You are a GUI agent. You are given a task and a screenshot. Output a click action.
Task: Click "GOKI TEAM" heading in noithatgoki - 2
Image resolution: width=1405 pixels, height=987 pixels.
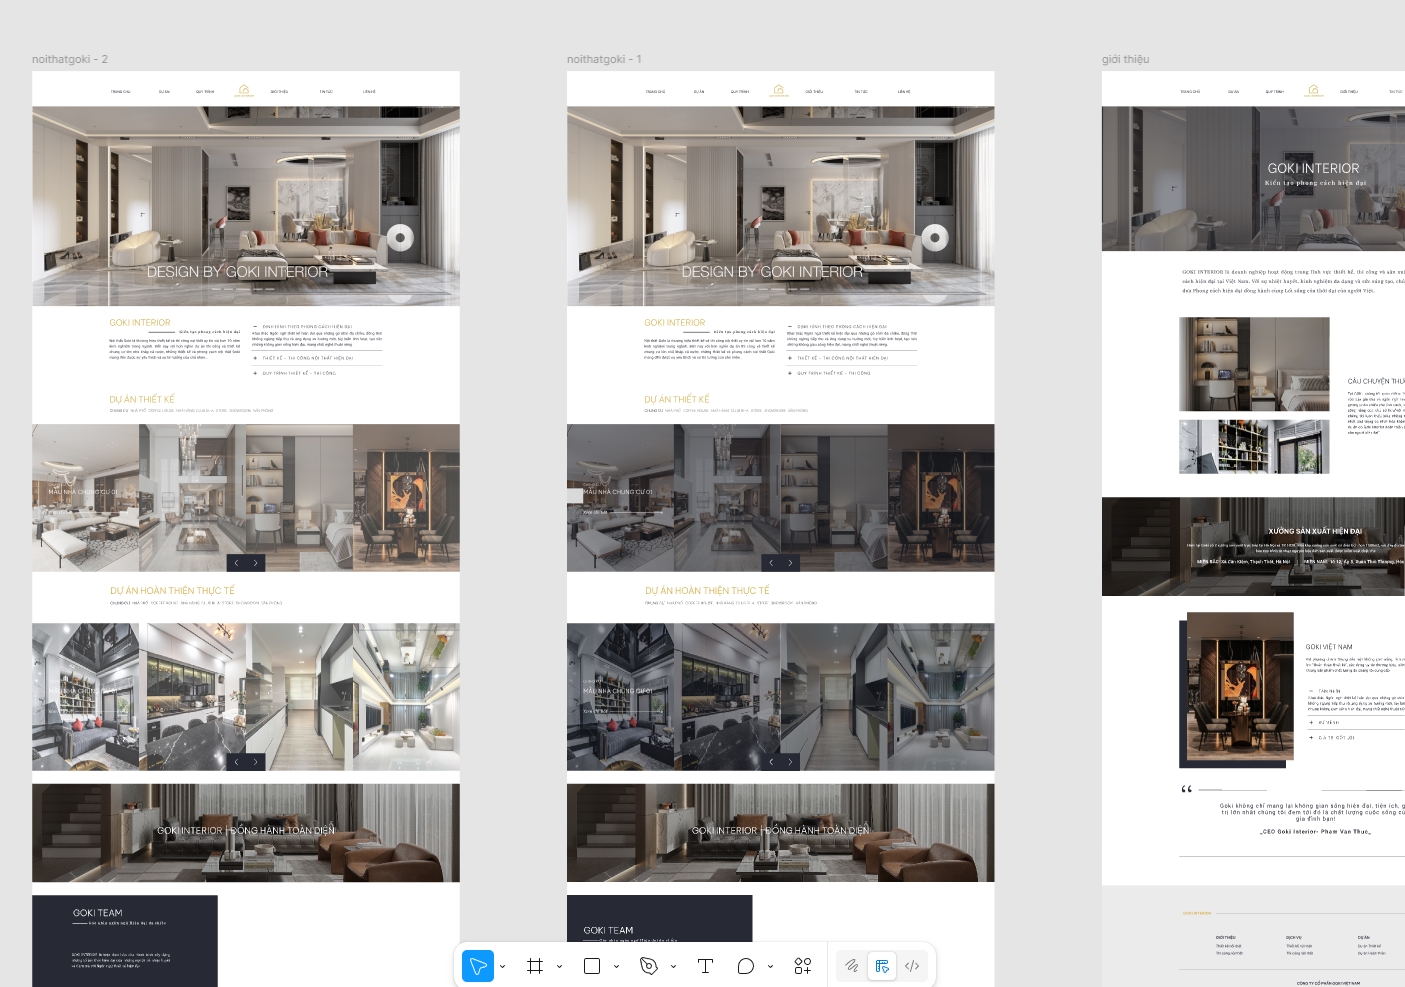[x=98, y=913]
